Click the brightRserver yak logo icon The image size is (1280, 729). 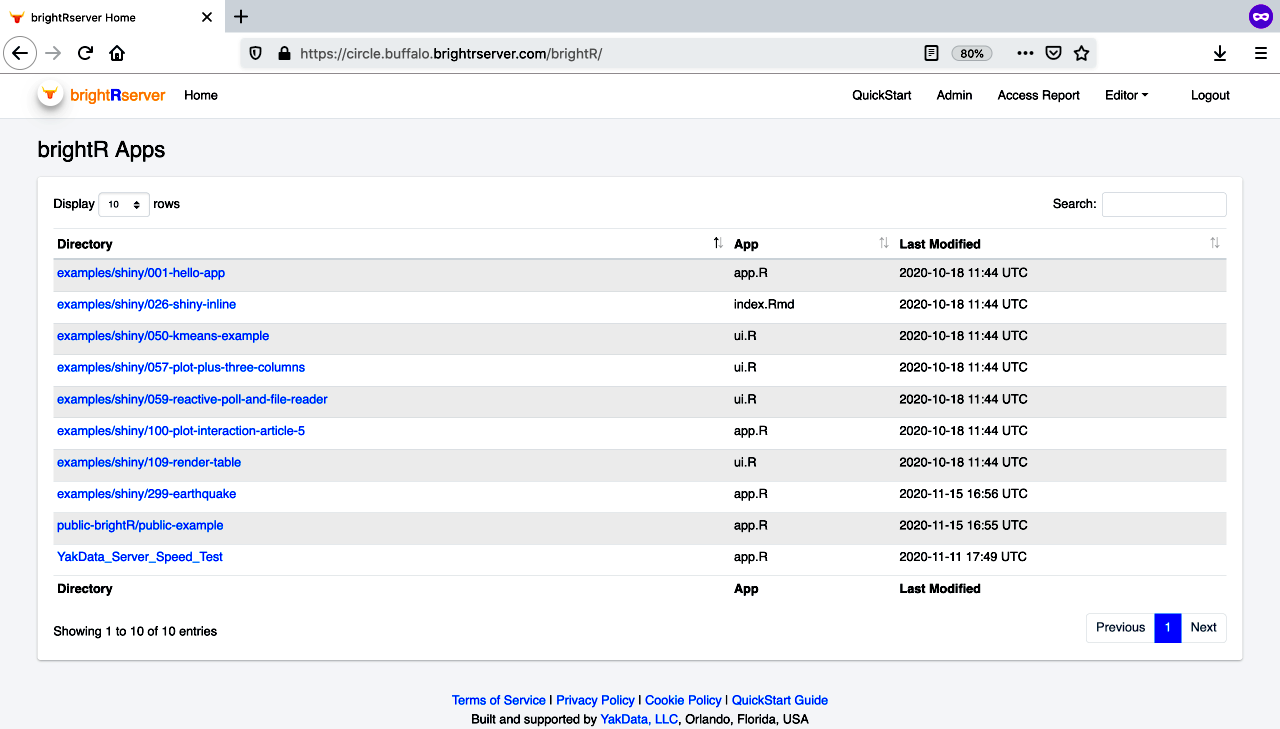coord(50,94)
